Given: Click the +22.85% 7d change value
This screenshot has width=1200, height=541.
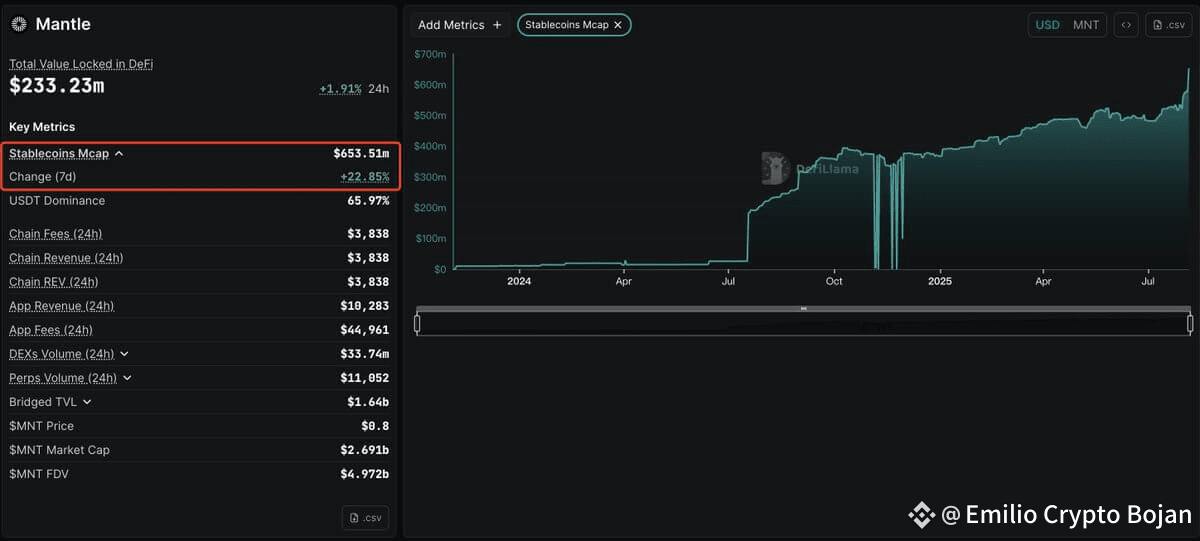Looking at the screenshot, I should 365,177.
